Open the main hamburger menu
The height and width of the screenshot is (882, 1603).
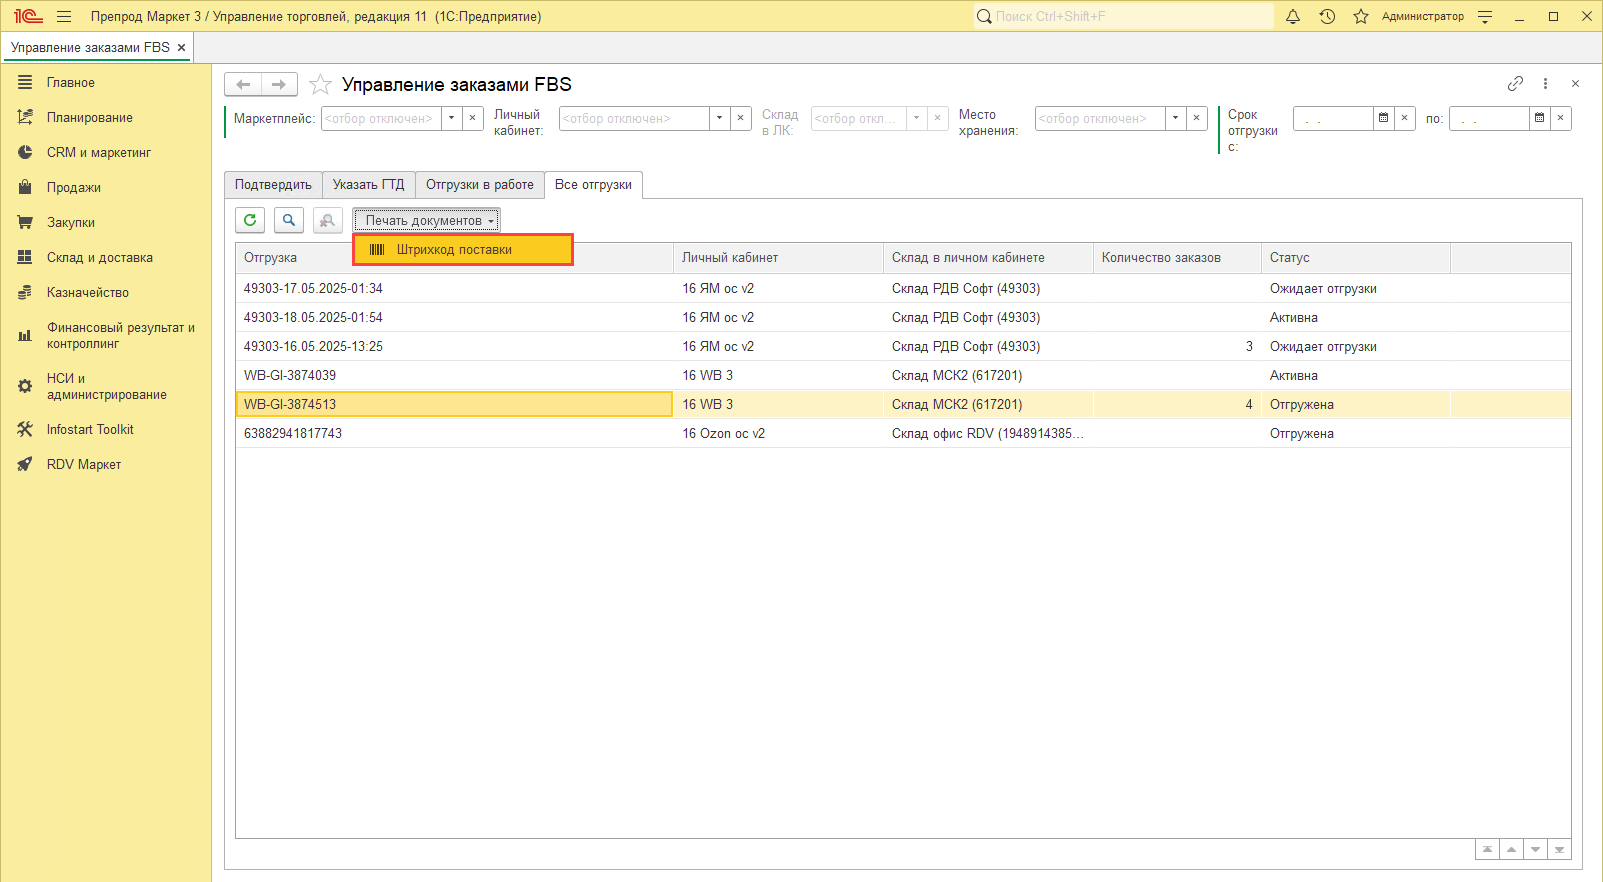(x=64, y=17)
